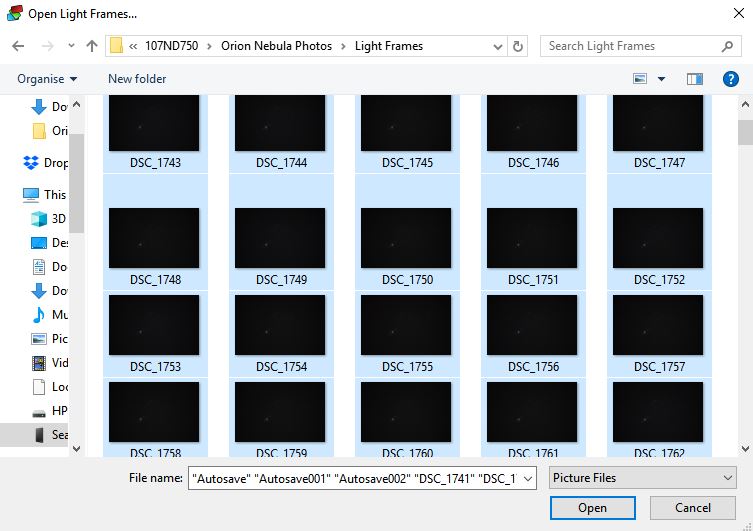Change view using the view icon

(x=640, y=79)
